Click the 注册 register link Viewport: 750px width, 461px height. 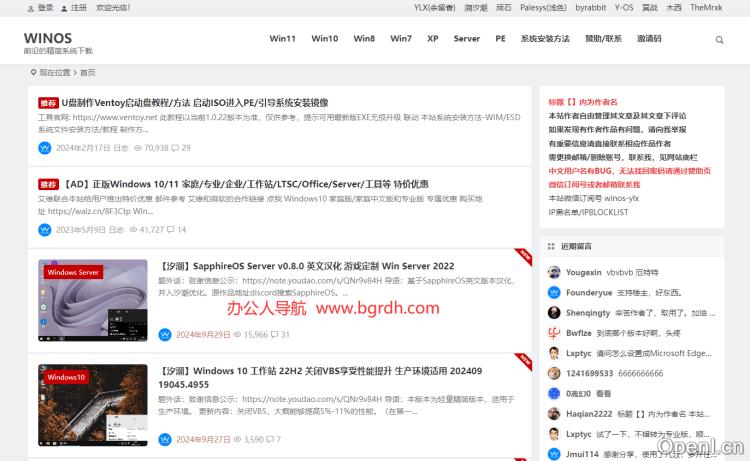(78, 7)
